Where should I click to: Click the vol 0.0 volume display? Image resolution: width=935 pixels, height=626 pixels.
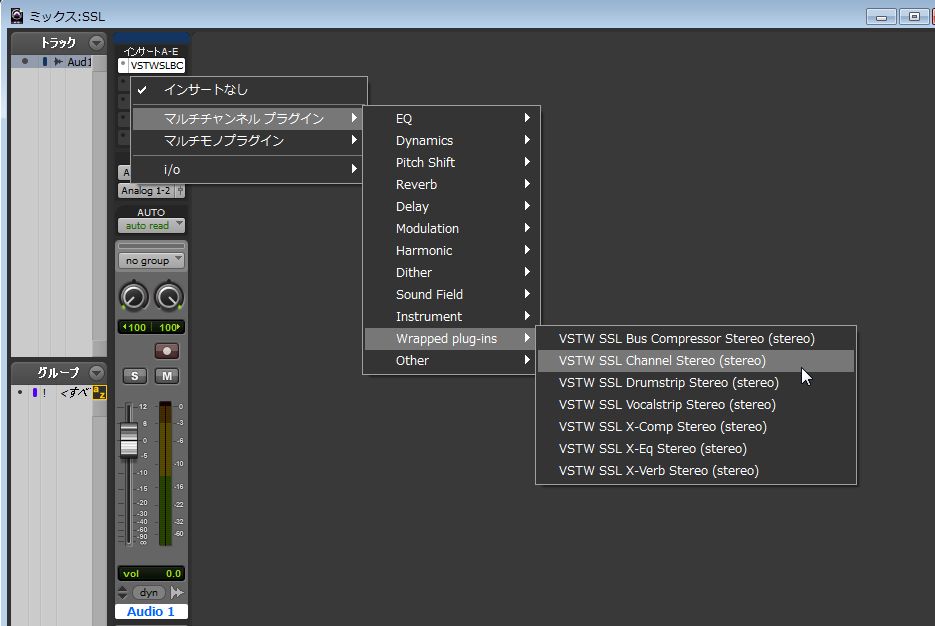[151, 574]
